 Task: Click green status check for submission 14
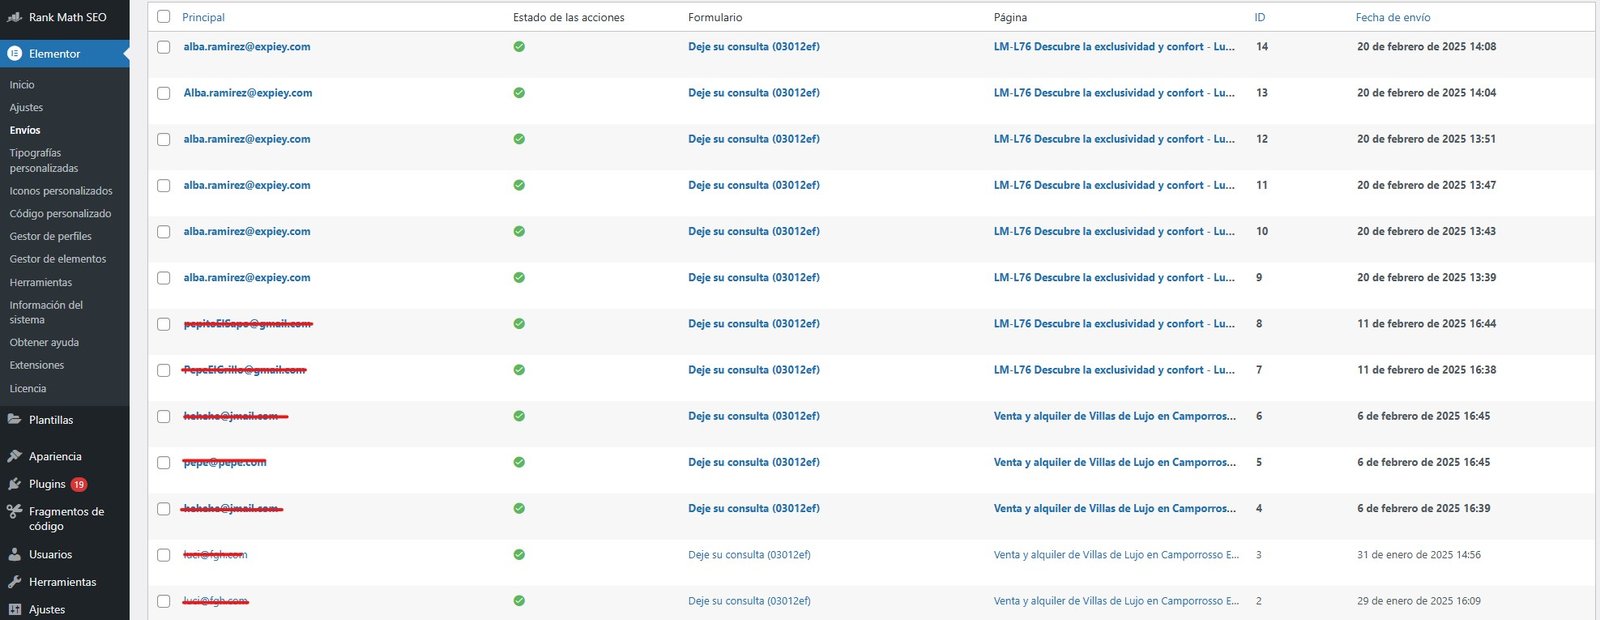click(519, 47)
